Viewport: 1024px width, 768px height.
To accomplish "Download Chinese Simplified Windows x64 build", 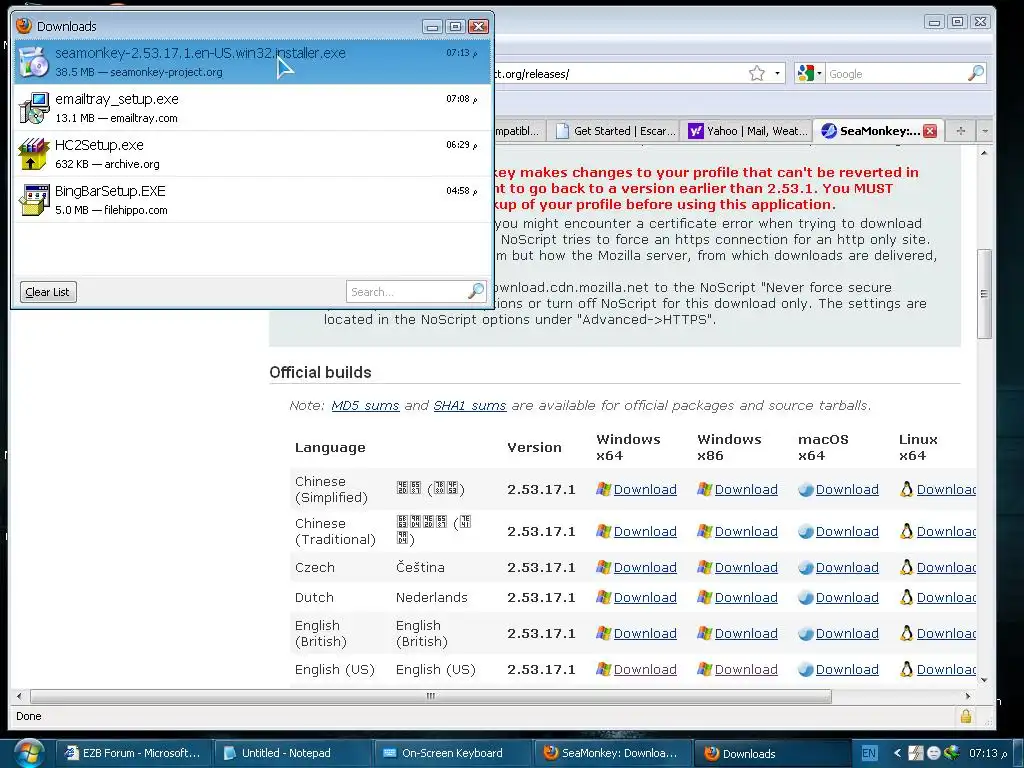I will coord(645,489).
